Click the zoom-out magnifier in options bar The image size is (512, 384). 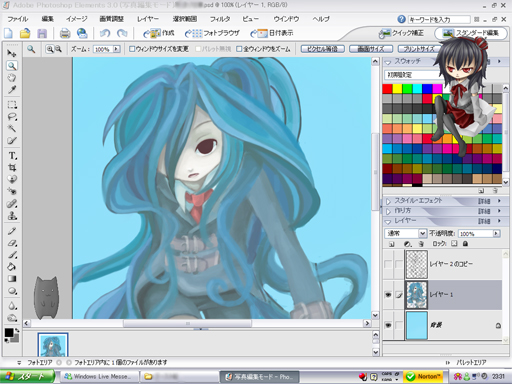pos(58,49)
